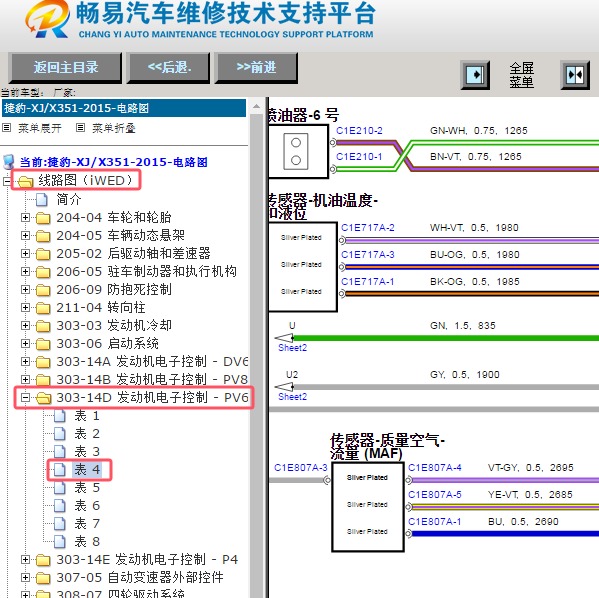
Task: Expand the 211-04 转向柱 node
Action: pos(25,307)
